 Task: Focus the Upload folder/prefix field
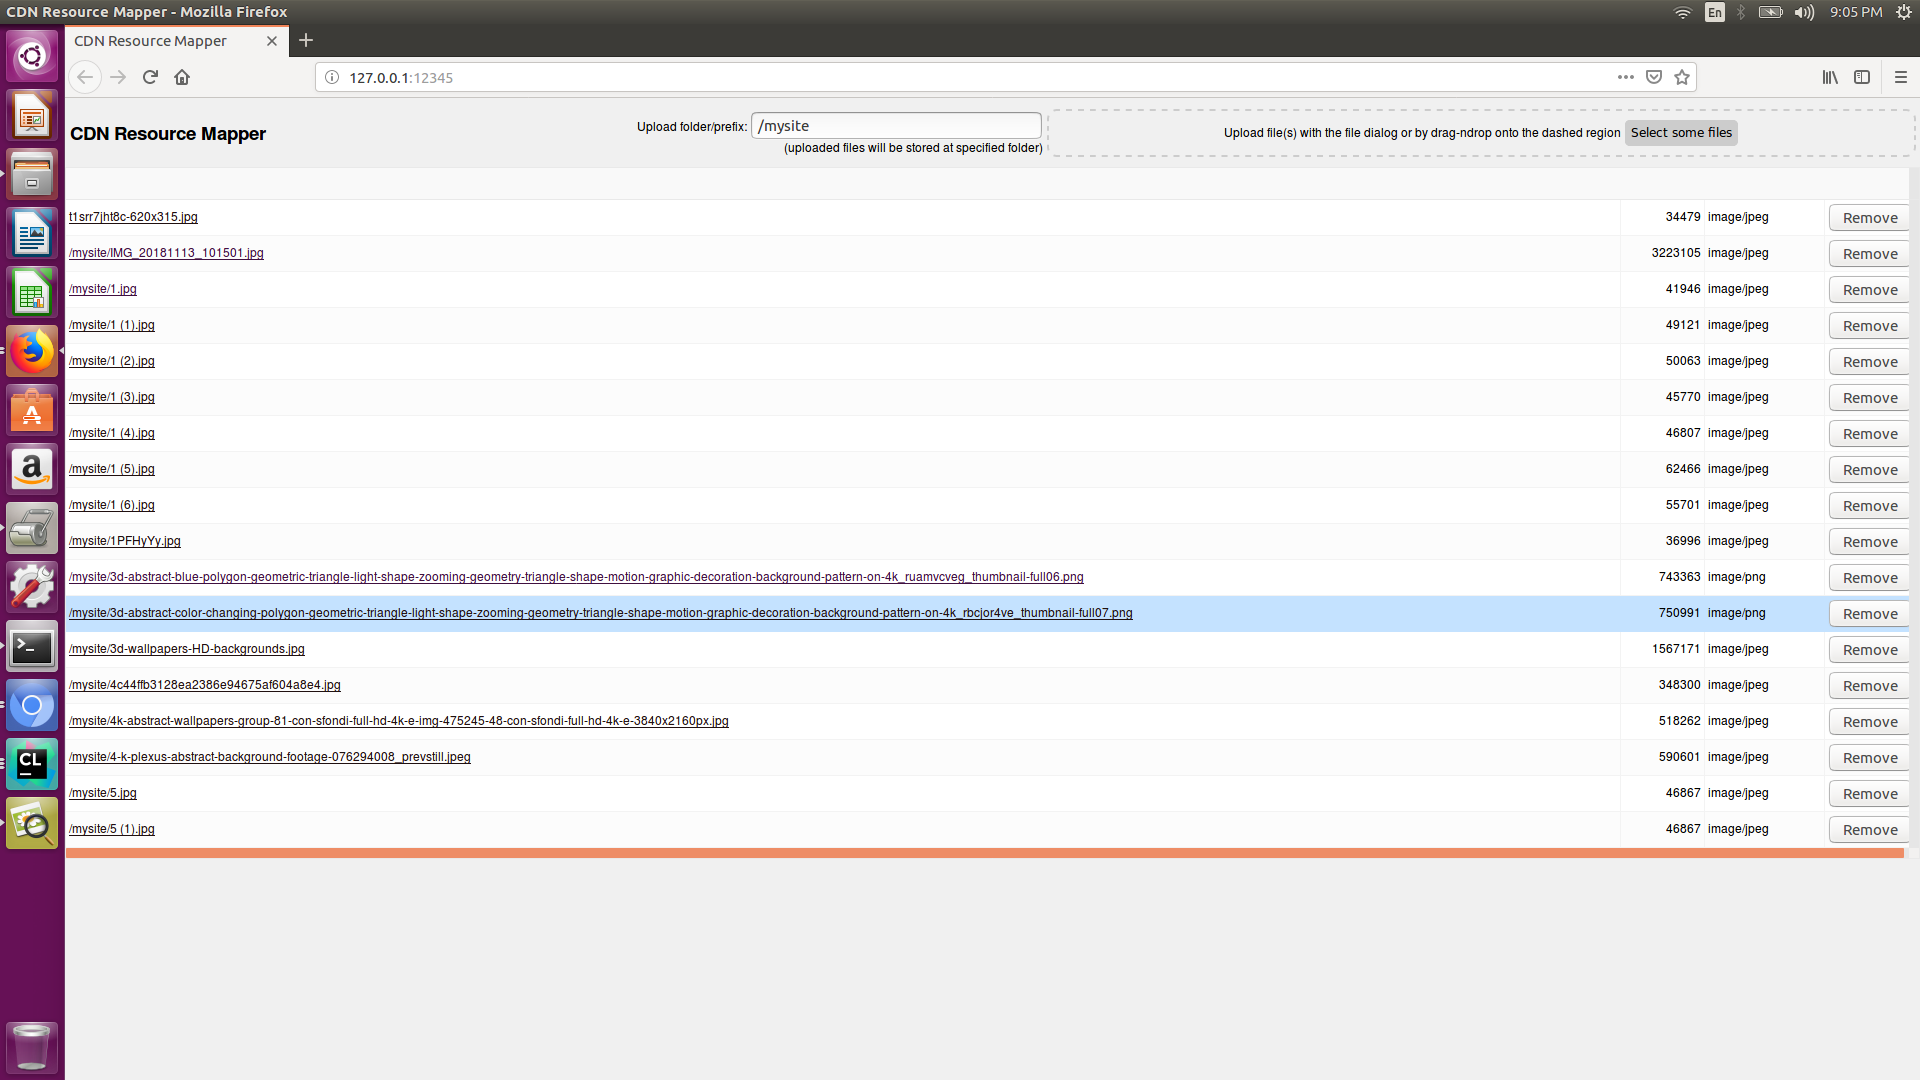pos(895,126)
